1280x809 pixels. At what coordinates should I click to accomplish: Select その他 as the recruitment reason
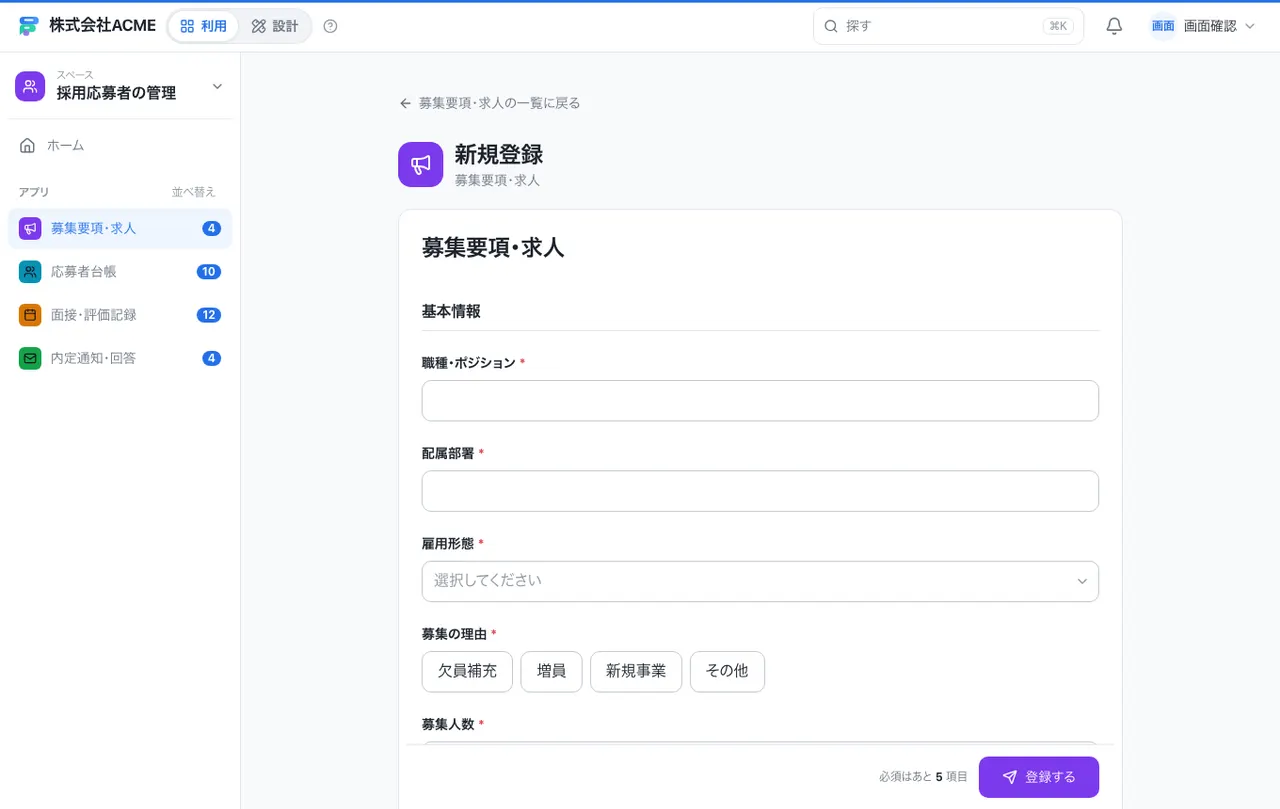(x=727, y=671)
